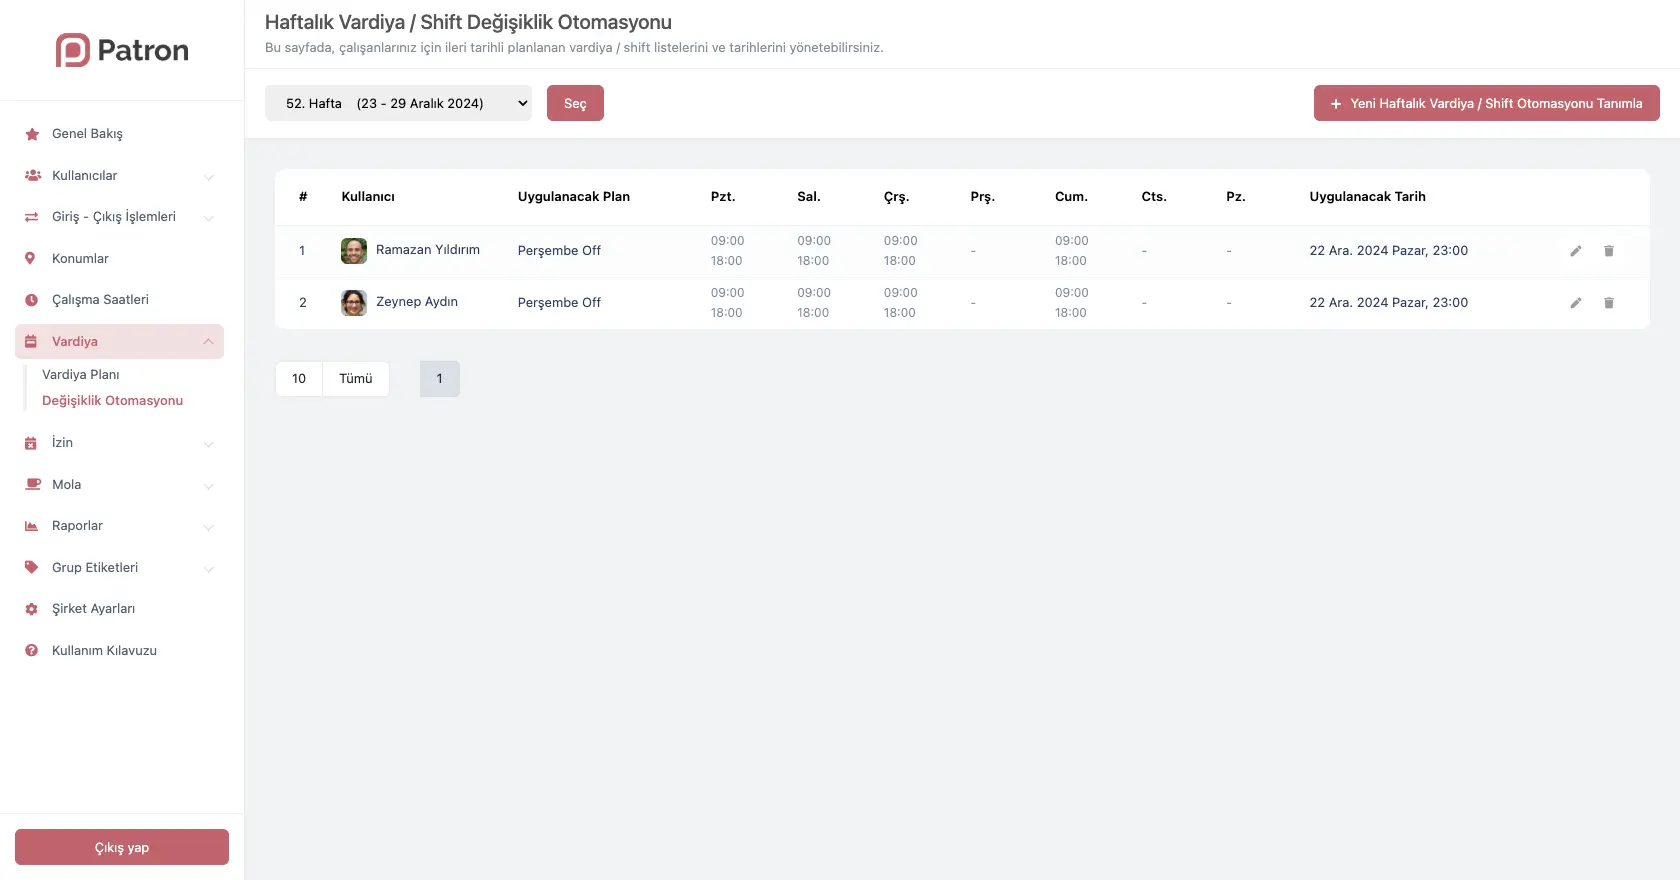The width and height of the screenshot is (1680, 880).
Task: Open the Vardiya Planı submenu item
Action: pos(81,375)
